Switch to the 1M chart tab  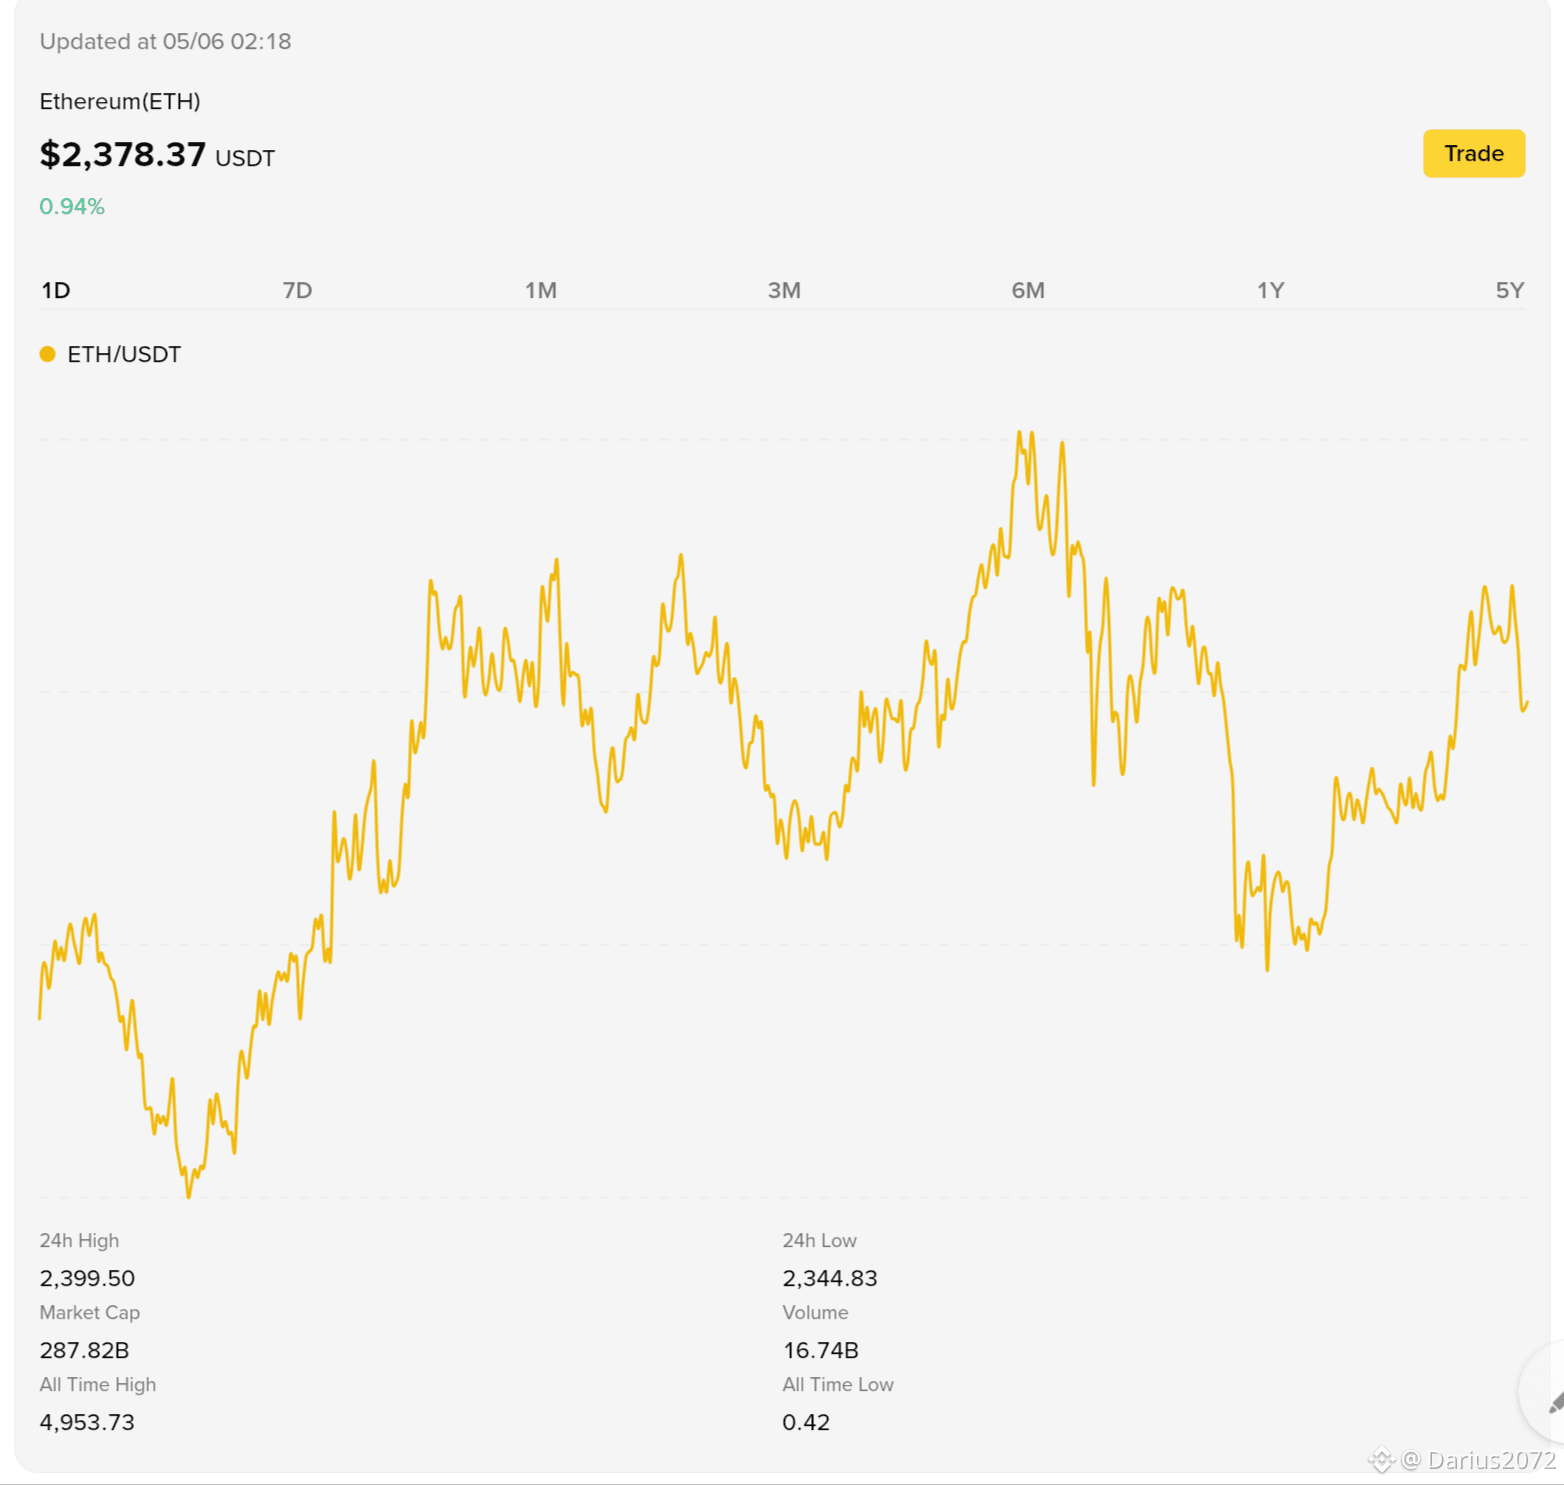point(541,290)
